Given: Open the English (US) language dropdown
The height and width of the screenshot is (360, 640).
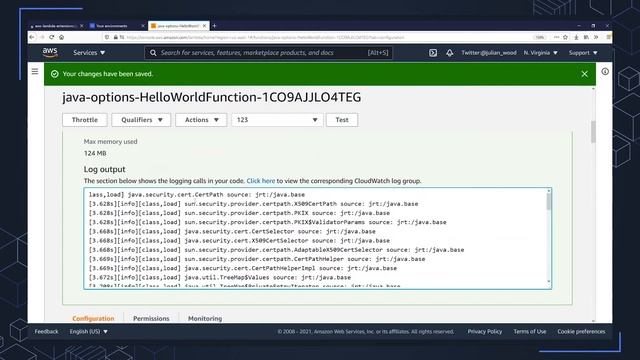Looking at the screenshot, I should coord(89,331).
